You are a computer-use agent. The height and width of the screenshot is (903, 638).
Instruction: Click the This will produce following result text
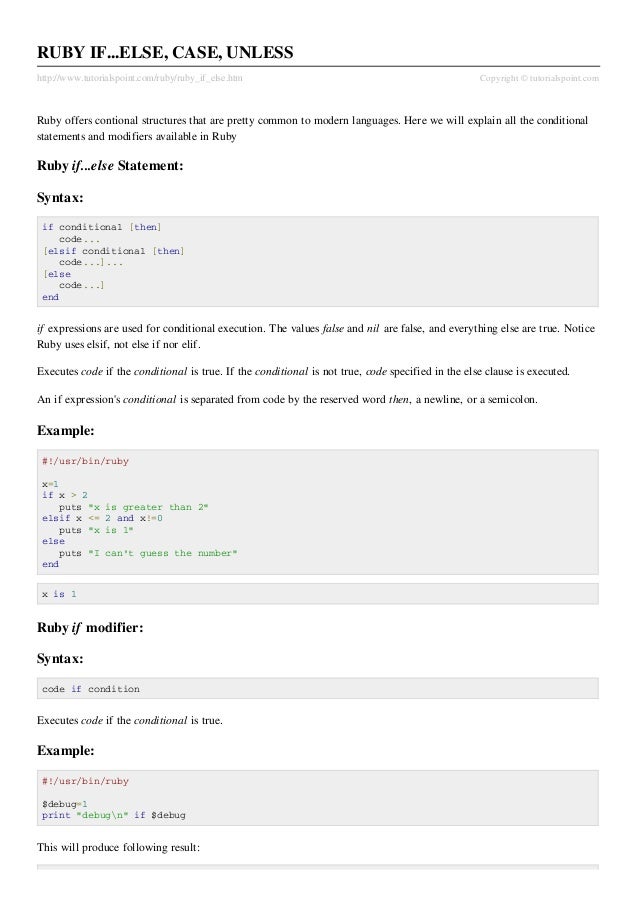click(x=119, y=847)
